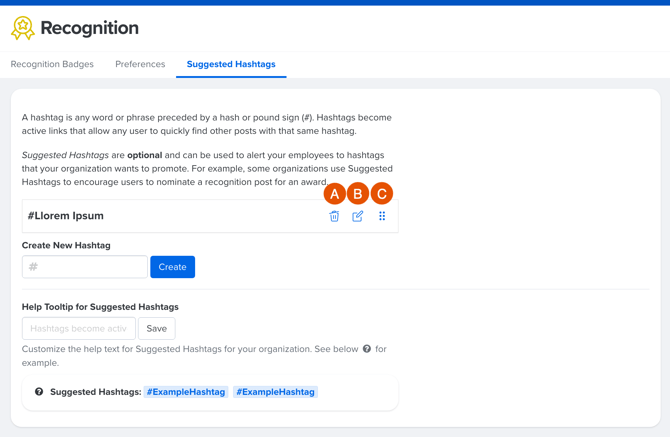Click the help icon after "See below"
The height and width of the screenshot is (437, 670).
tap(367, 349)
